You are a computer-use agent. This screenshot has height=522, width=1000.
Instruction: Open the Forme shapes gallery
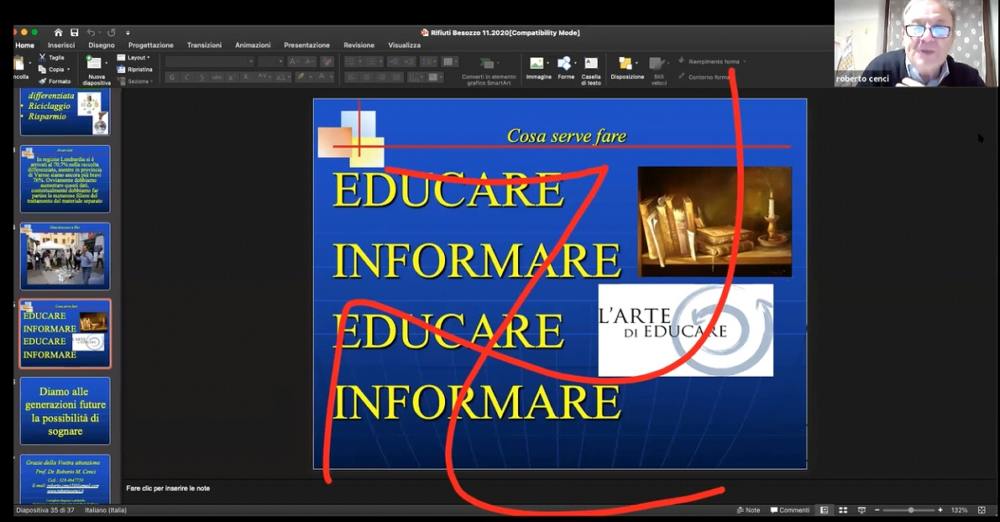(566, 64)
